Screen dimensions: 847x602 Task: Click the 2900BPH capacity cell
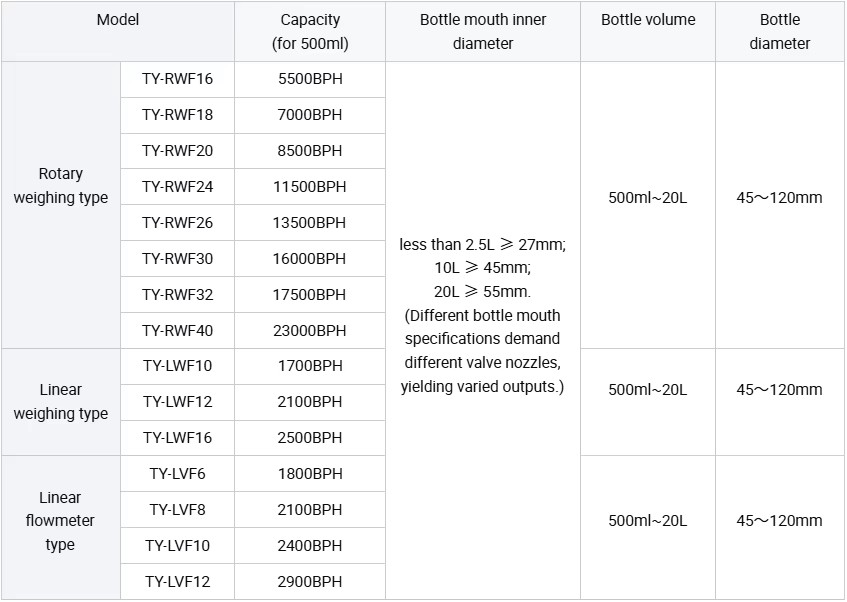[310, 581]
